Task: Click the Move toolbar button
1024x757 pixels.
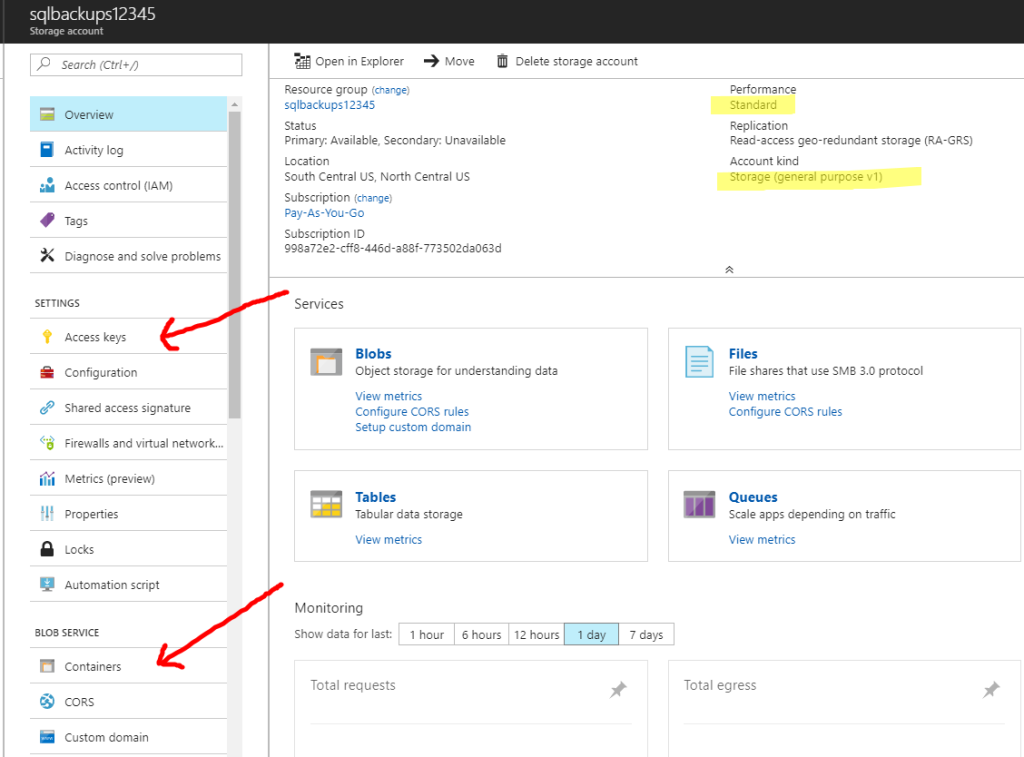Action: [449, 61]
